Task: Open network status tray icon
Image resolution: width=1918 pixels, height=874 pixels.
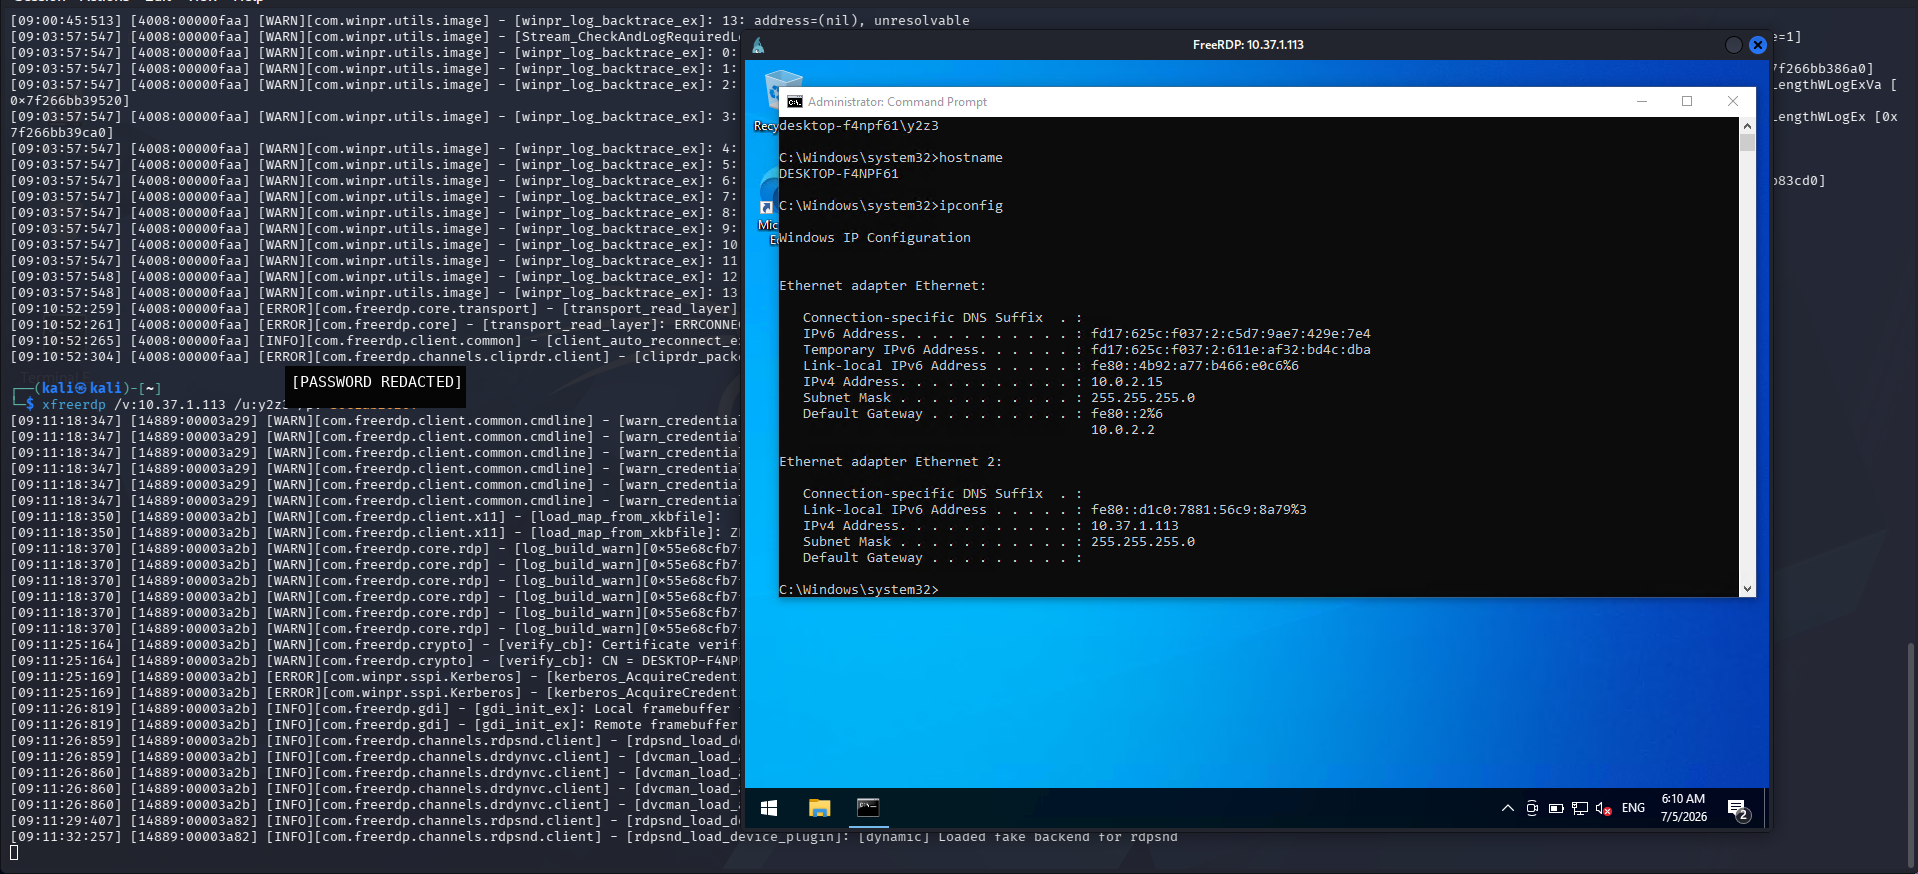Action: pyautogui.click(x=1580, y=808)
